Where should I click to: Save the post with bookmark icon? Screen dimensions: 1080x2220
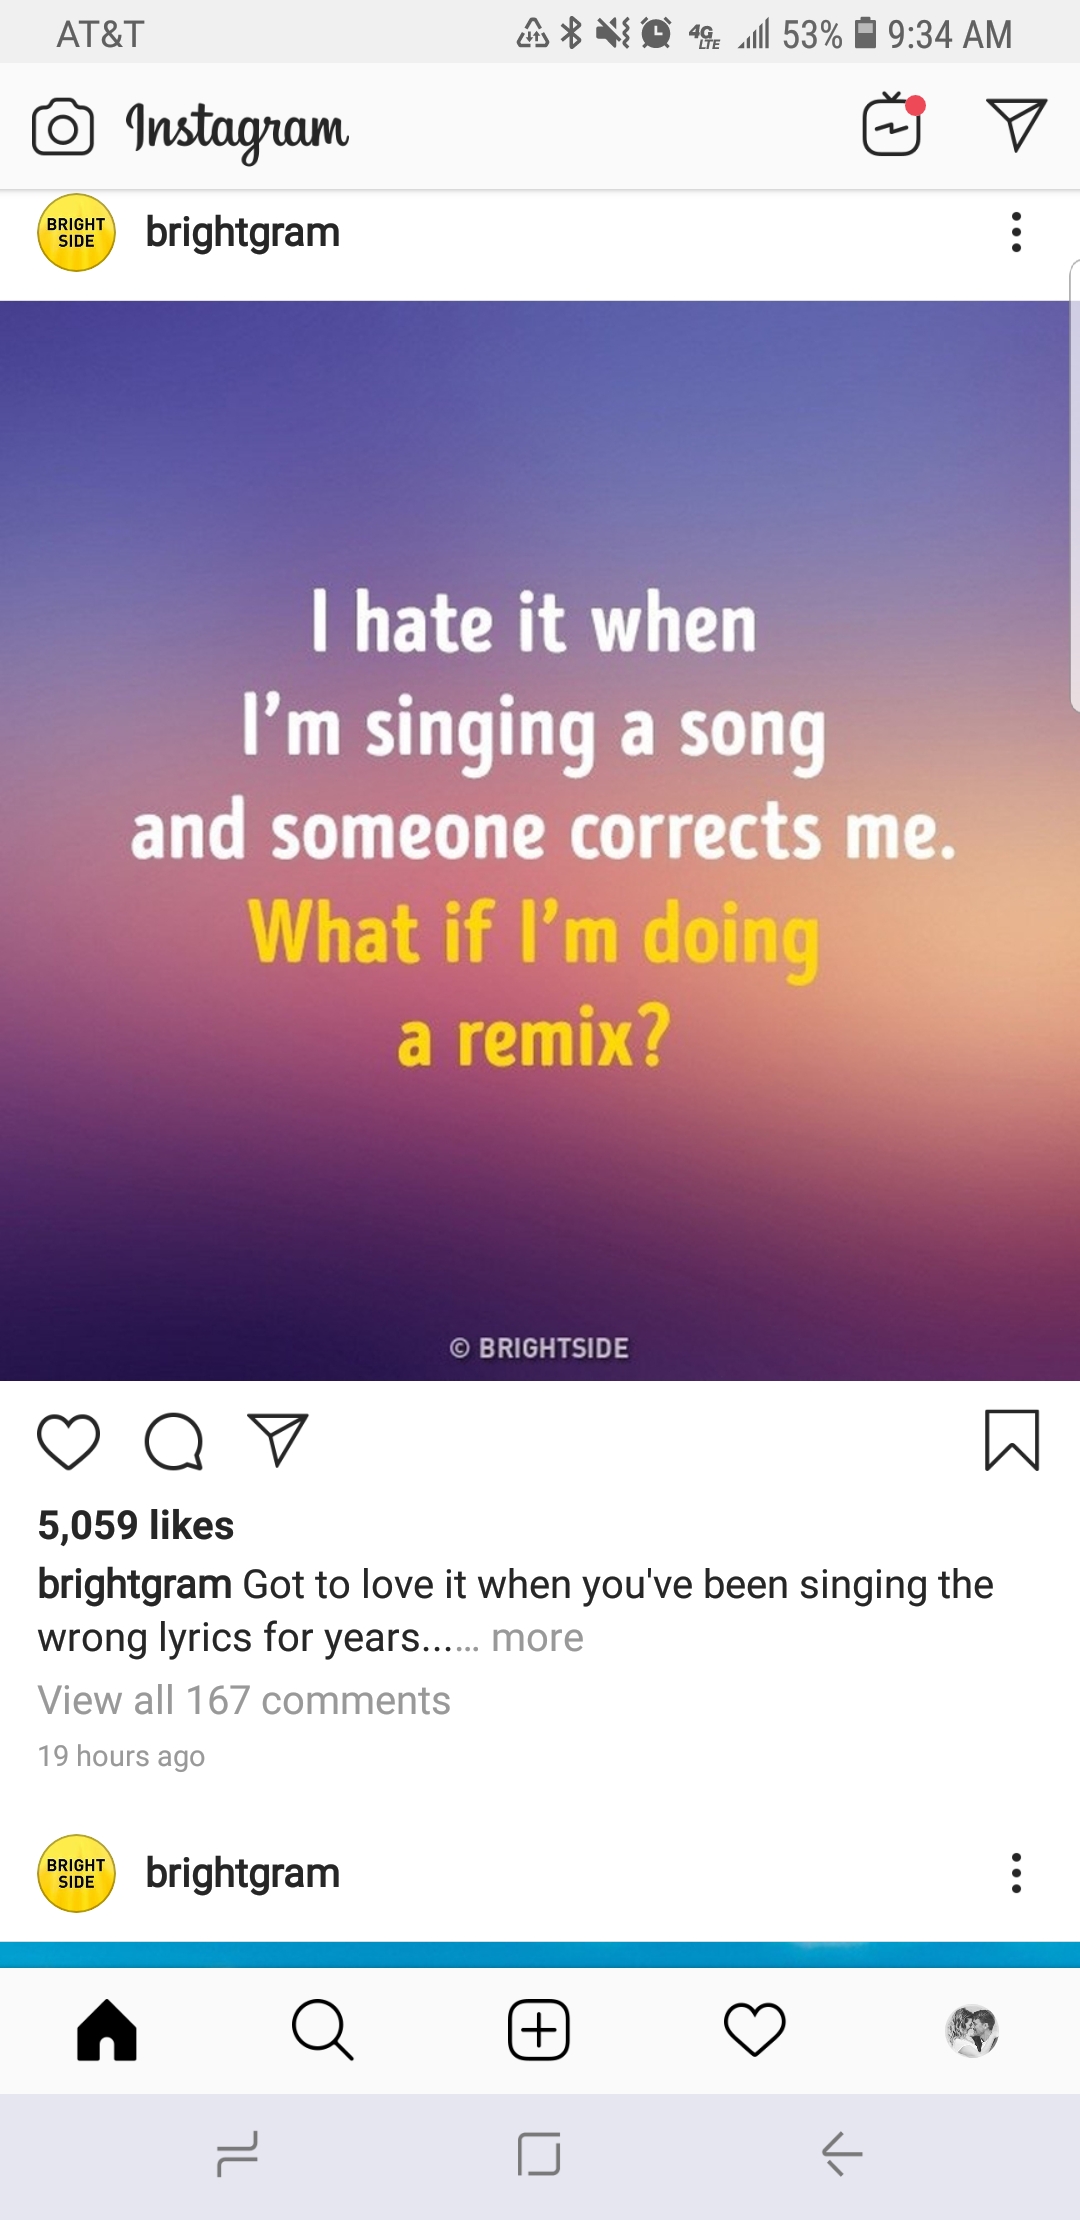click(1012, 1441)
